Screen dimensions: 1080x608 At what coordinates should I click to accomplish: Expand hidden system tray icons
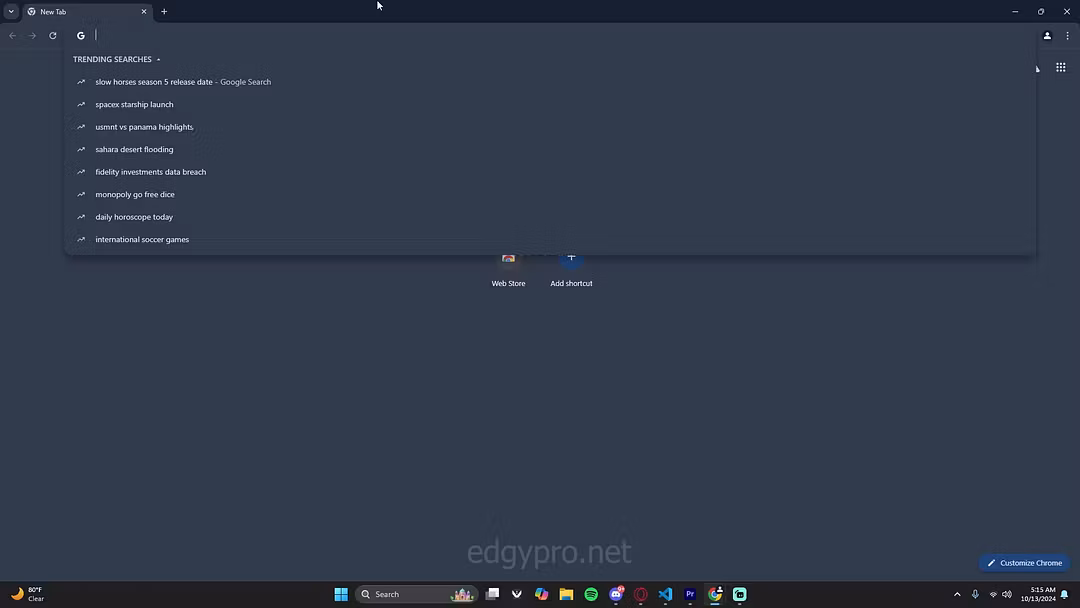click(x=957, y=594)
